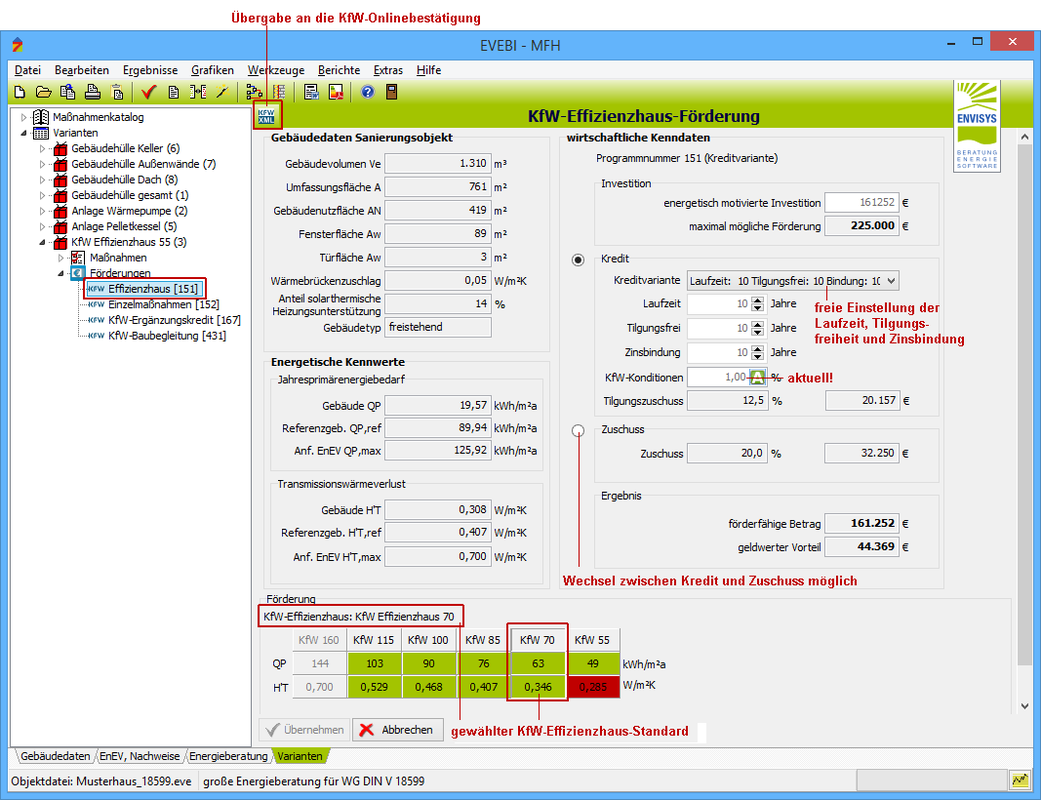Select the Kredit radio button
The width and height of the screenshot is (1041, 800).
tap(578, 260)
